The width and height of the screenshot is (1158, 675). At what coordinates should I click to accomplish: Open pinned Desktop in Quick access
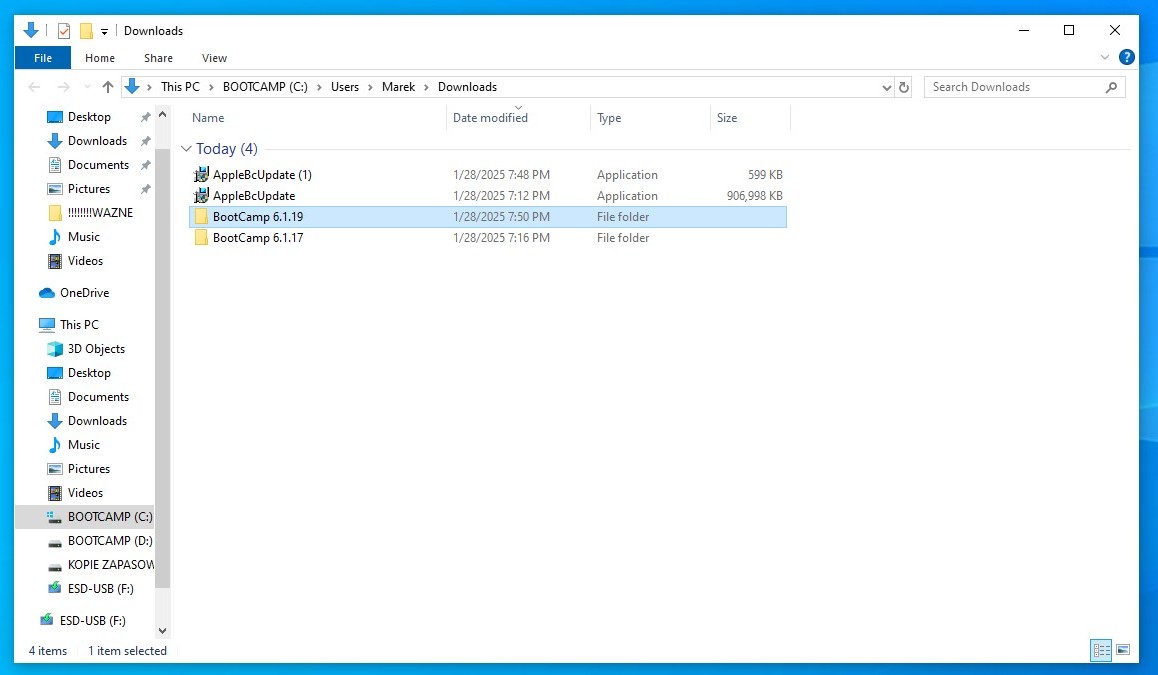89,117
